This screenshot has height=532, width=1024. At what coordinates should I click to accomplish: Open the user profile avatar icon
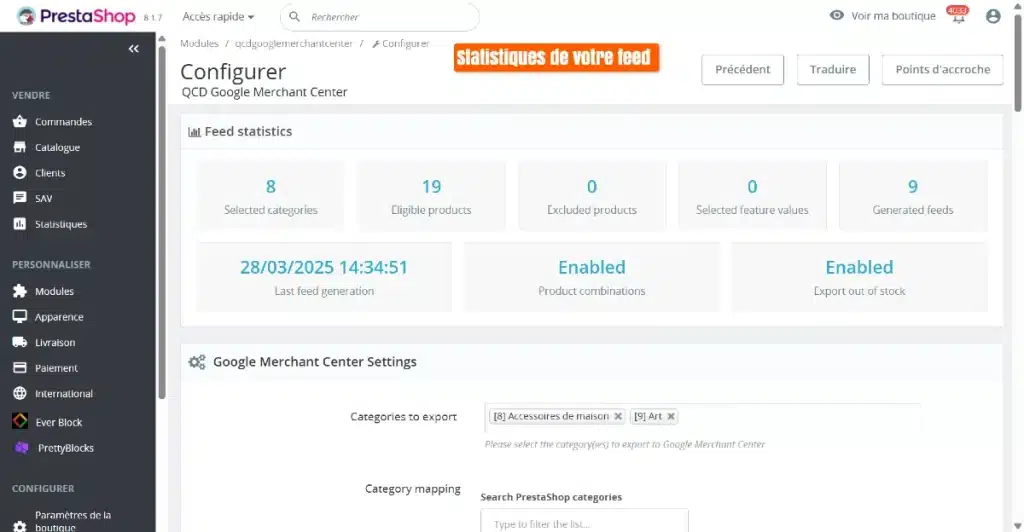[993, 16]
